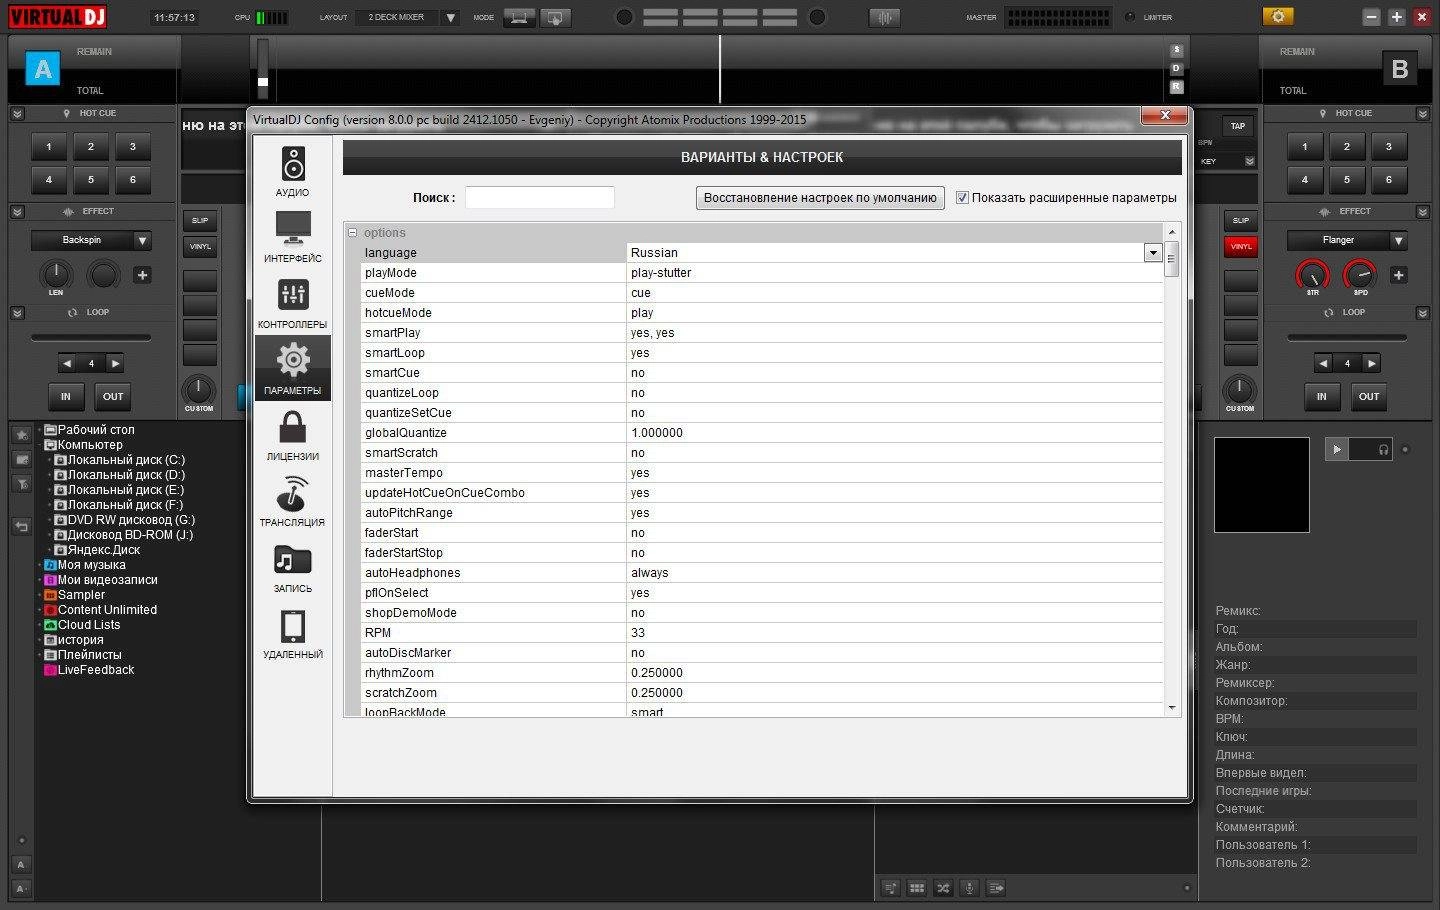The height and width of the screenshot is (910, 1440).
Task: Open the Controllers settings tab
Action: pos(292,303)
